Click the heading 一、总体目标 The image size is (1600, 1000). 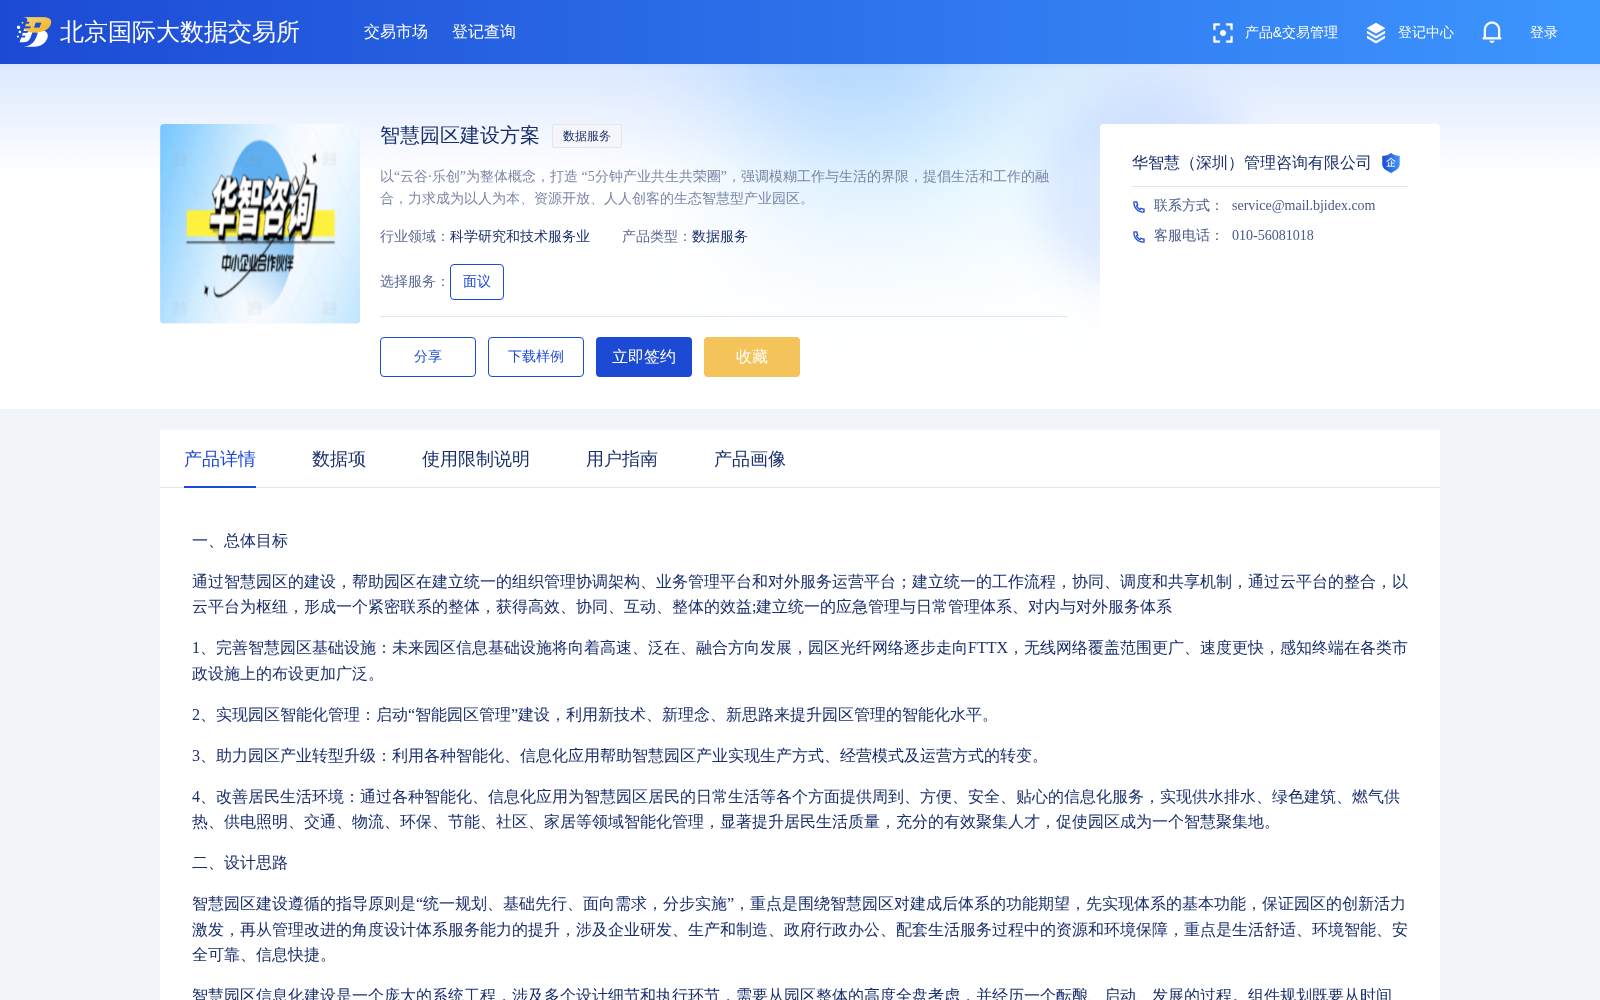tap(240, 541)
